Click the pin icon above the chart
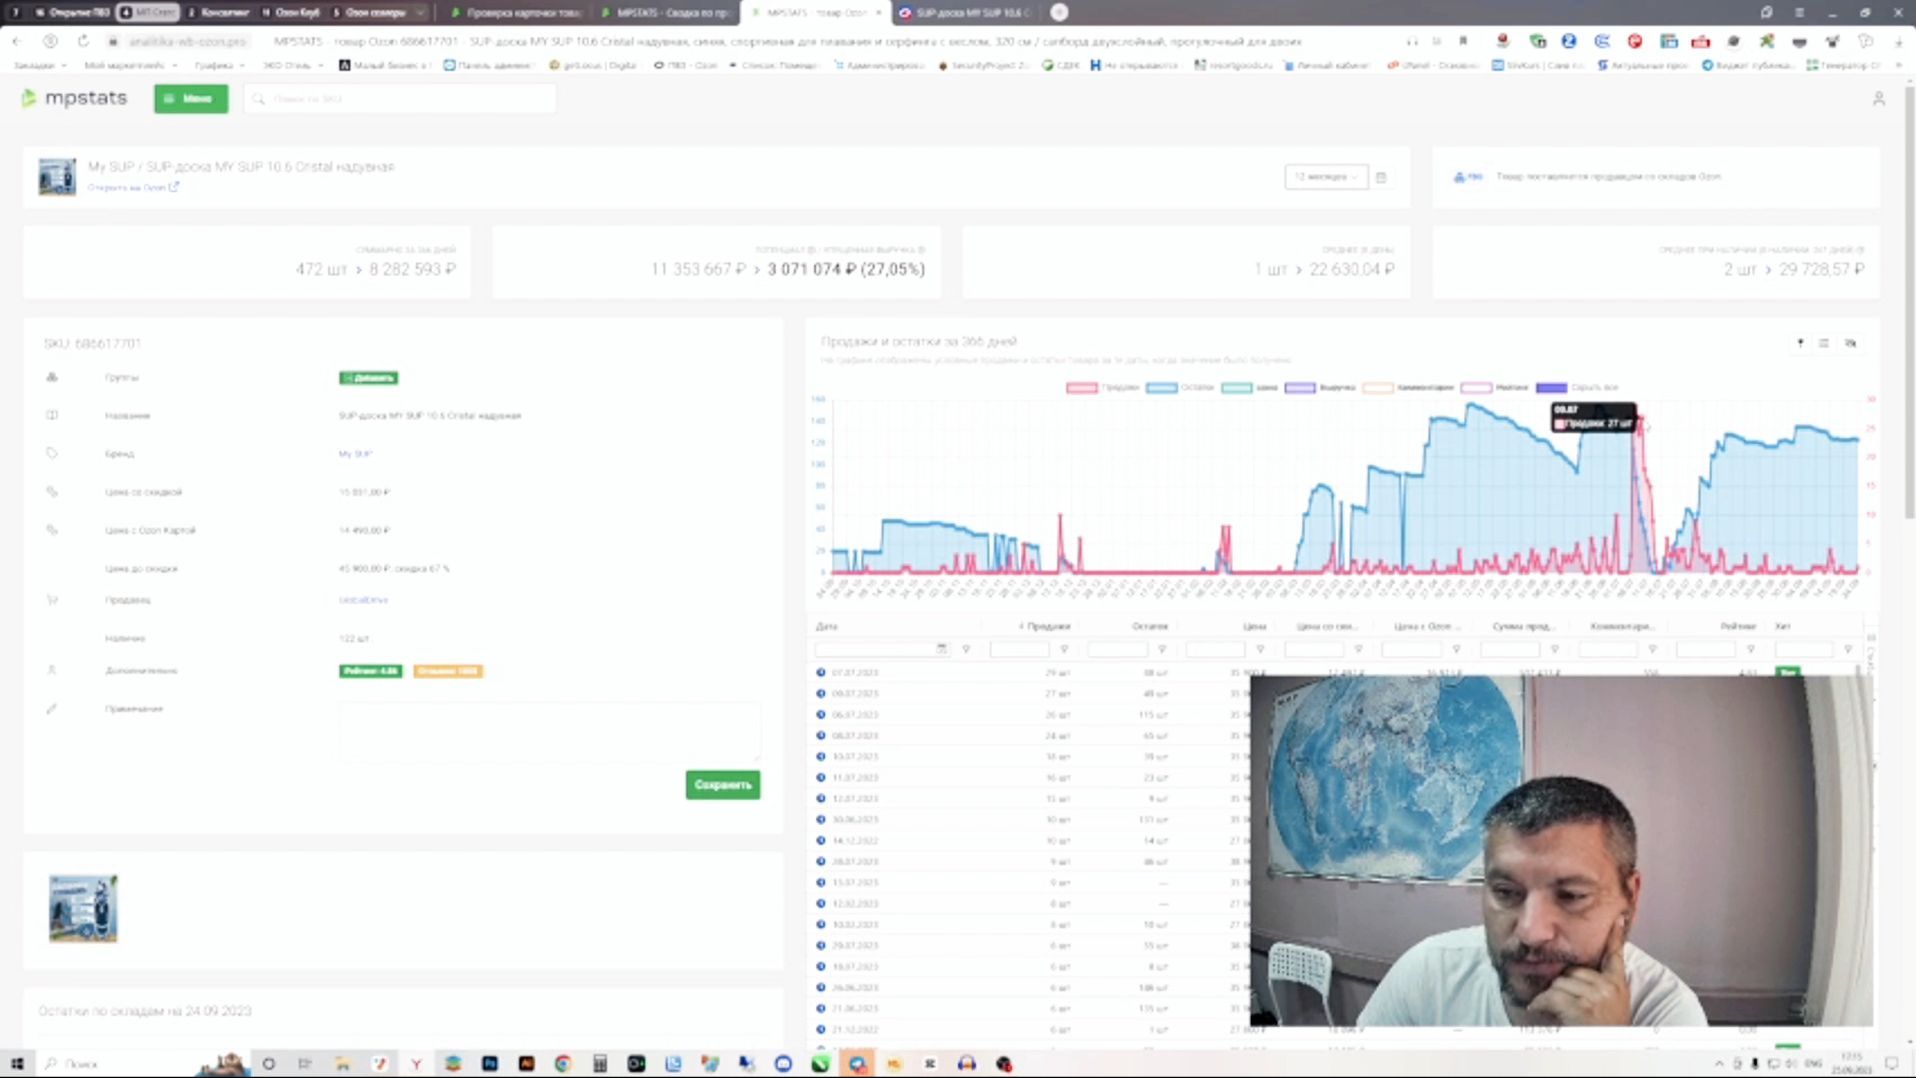Viewport: 1916px width, 1078px height. pos(1800,343)
